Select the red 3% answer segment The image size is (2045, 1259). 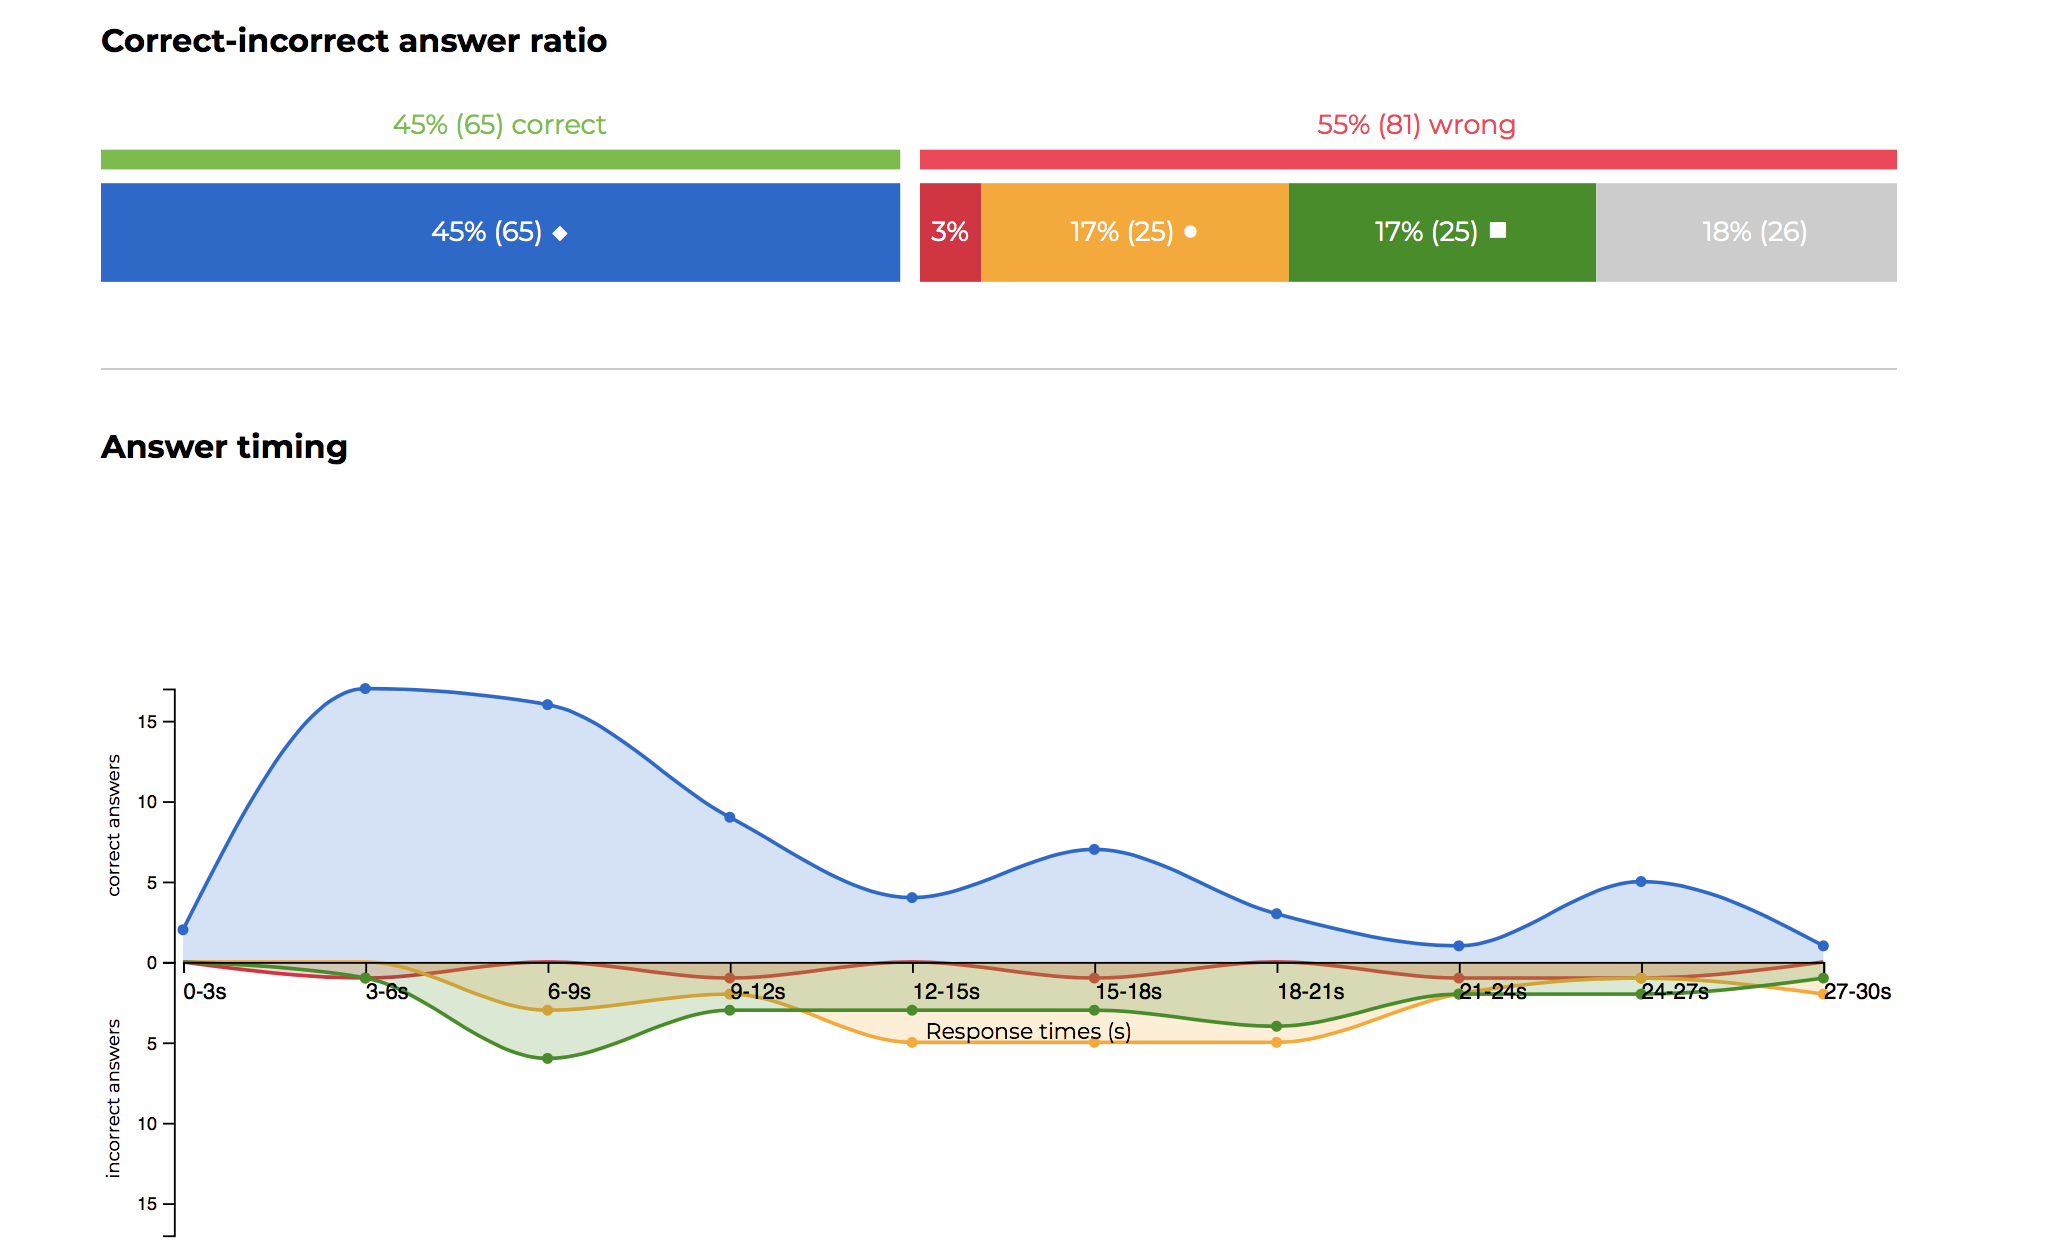point(949,232)
